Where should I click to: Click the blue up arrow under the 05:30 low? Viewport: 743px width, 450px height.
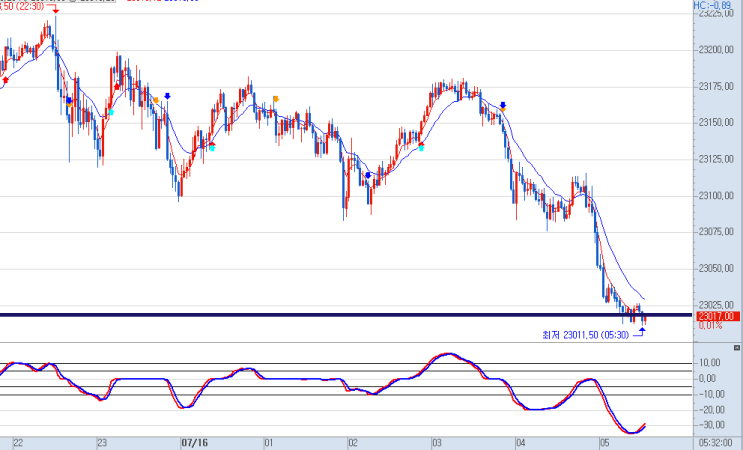[642, 330]
